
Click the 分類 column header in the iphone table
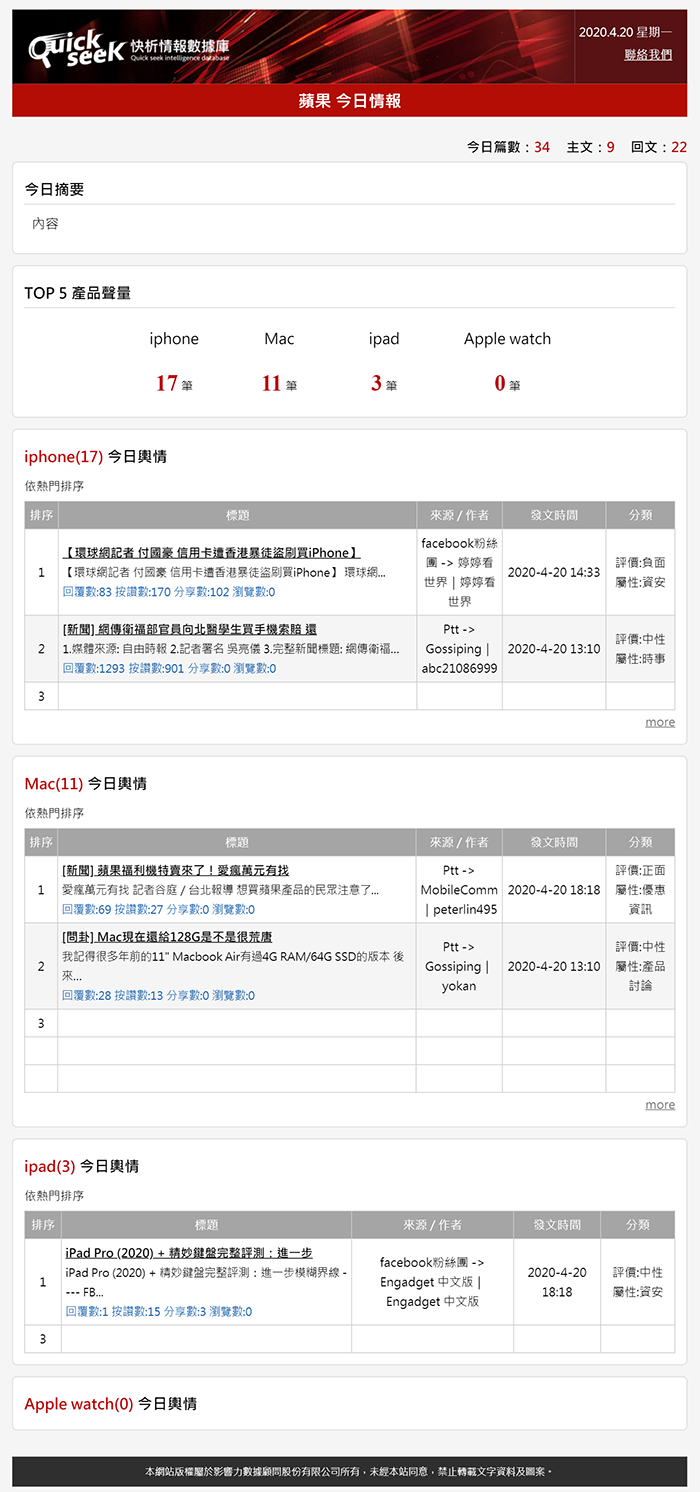pos(641,515)
